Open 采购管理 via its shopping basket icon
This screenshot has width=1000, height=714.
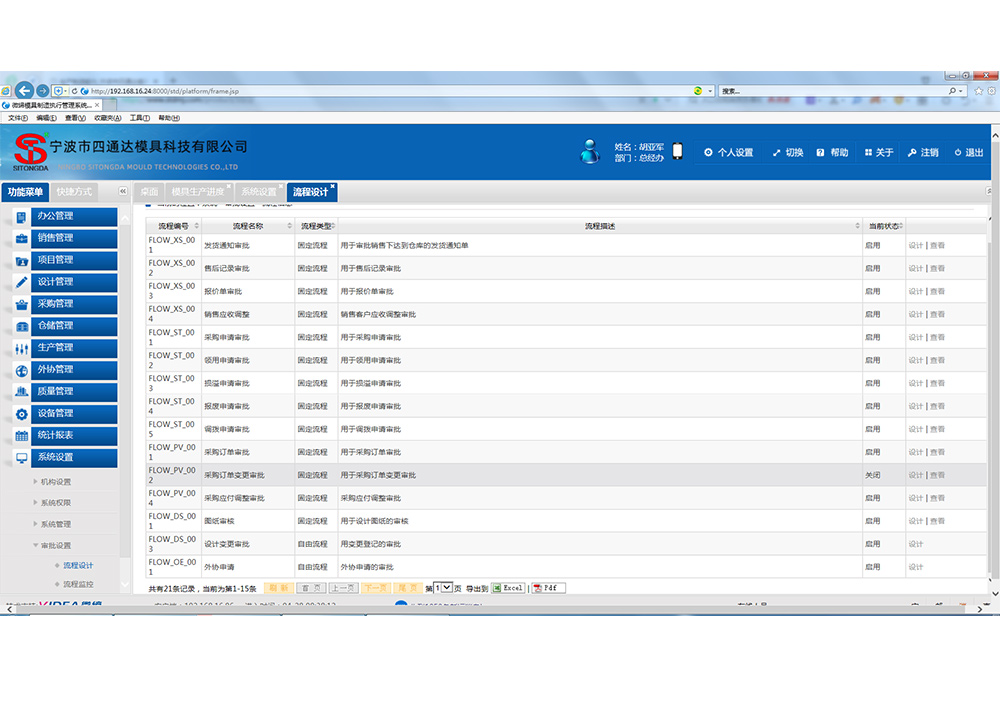coord(22,304)
